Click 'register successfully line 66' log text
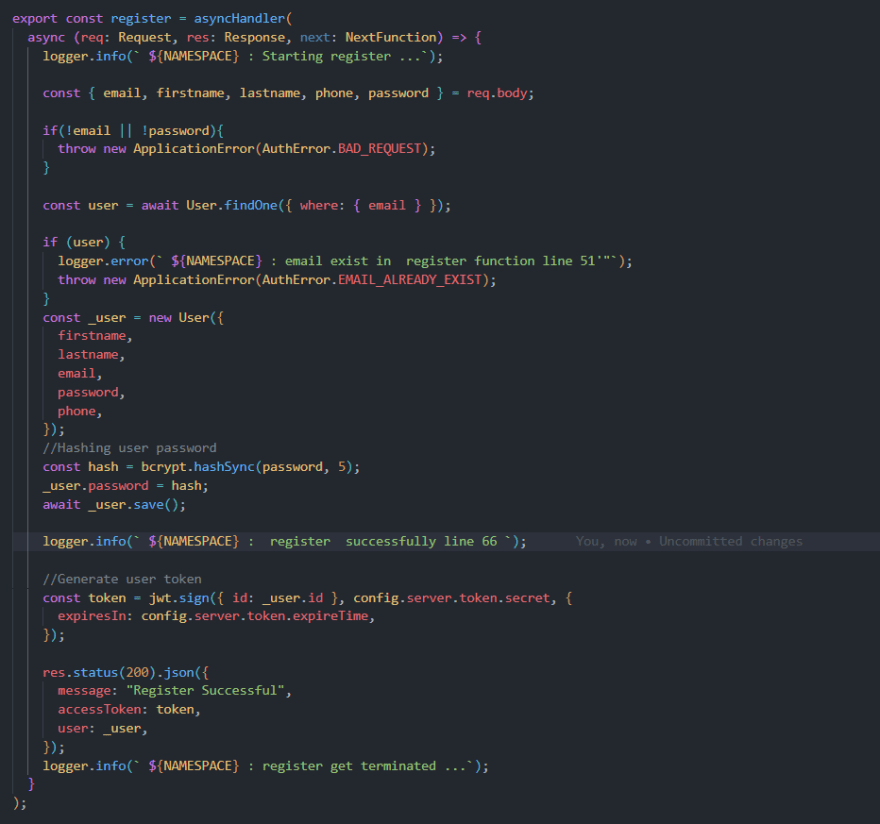 click(x=383, y=542)
